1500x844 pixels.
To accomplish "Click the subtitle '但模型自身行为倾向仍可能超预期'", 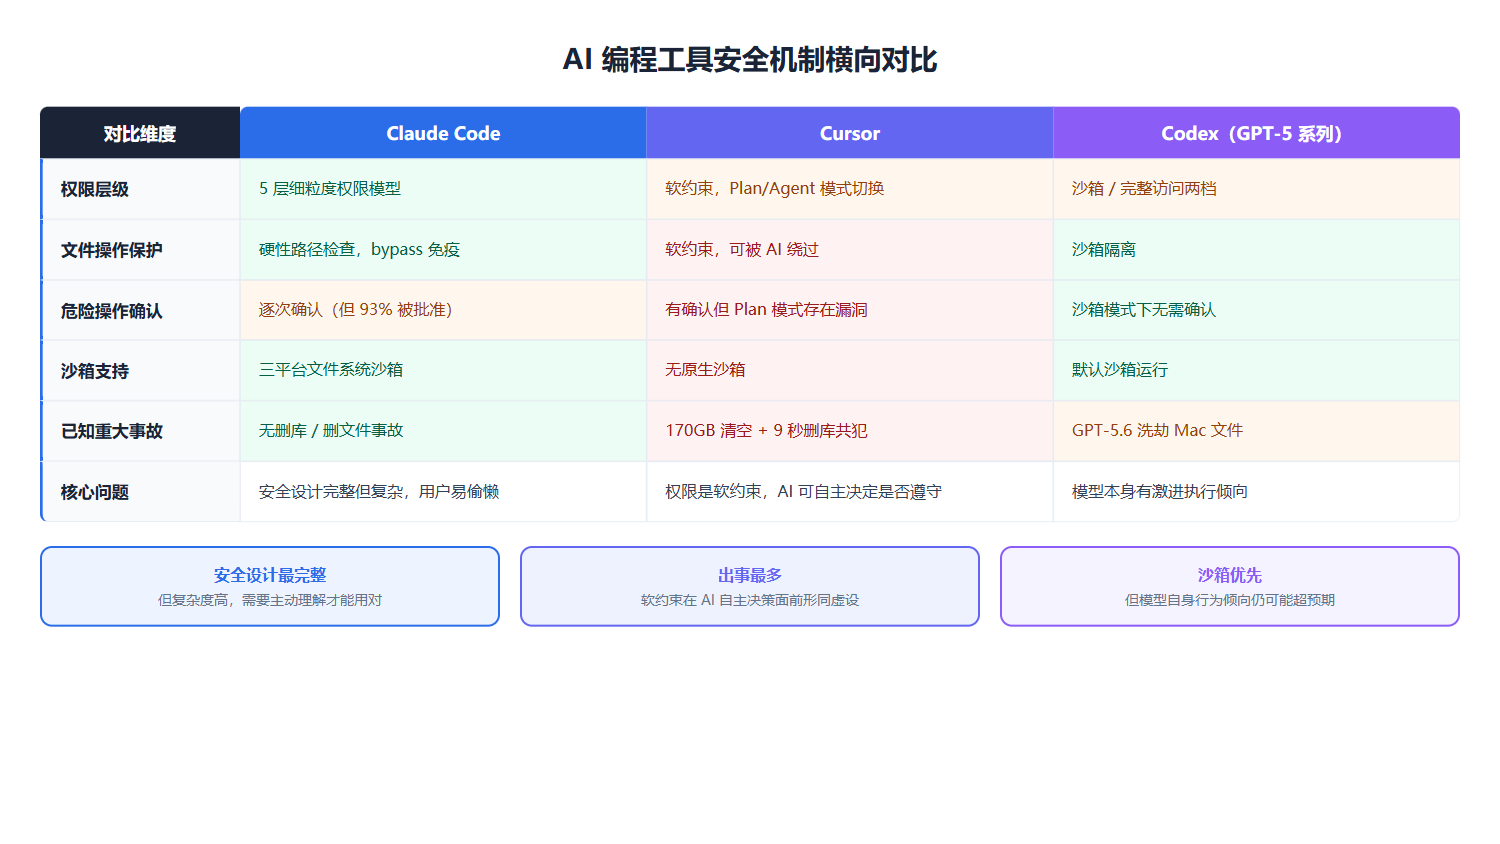I will (1230, 600).
